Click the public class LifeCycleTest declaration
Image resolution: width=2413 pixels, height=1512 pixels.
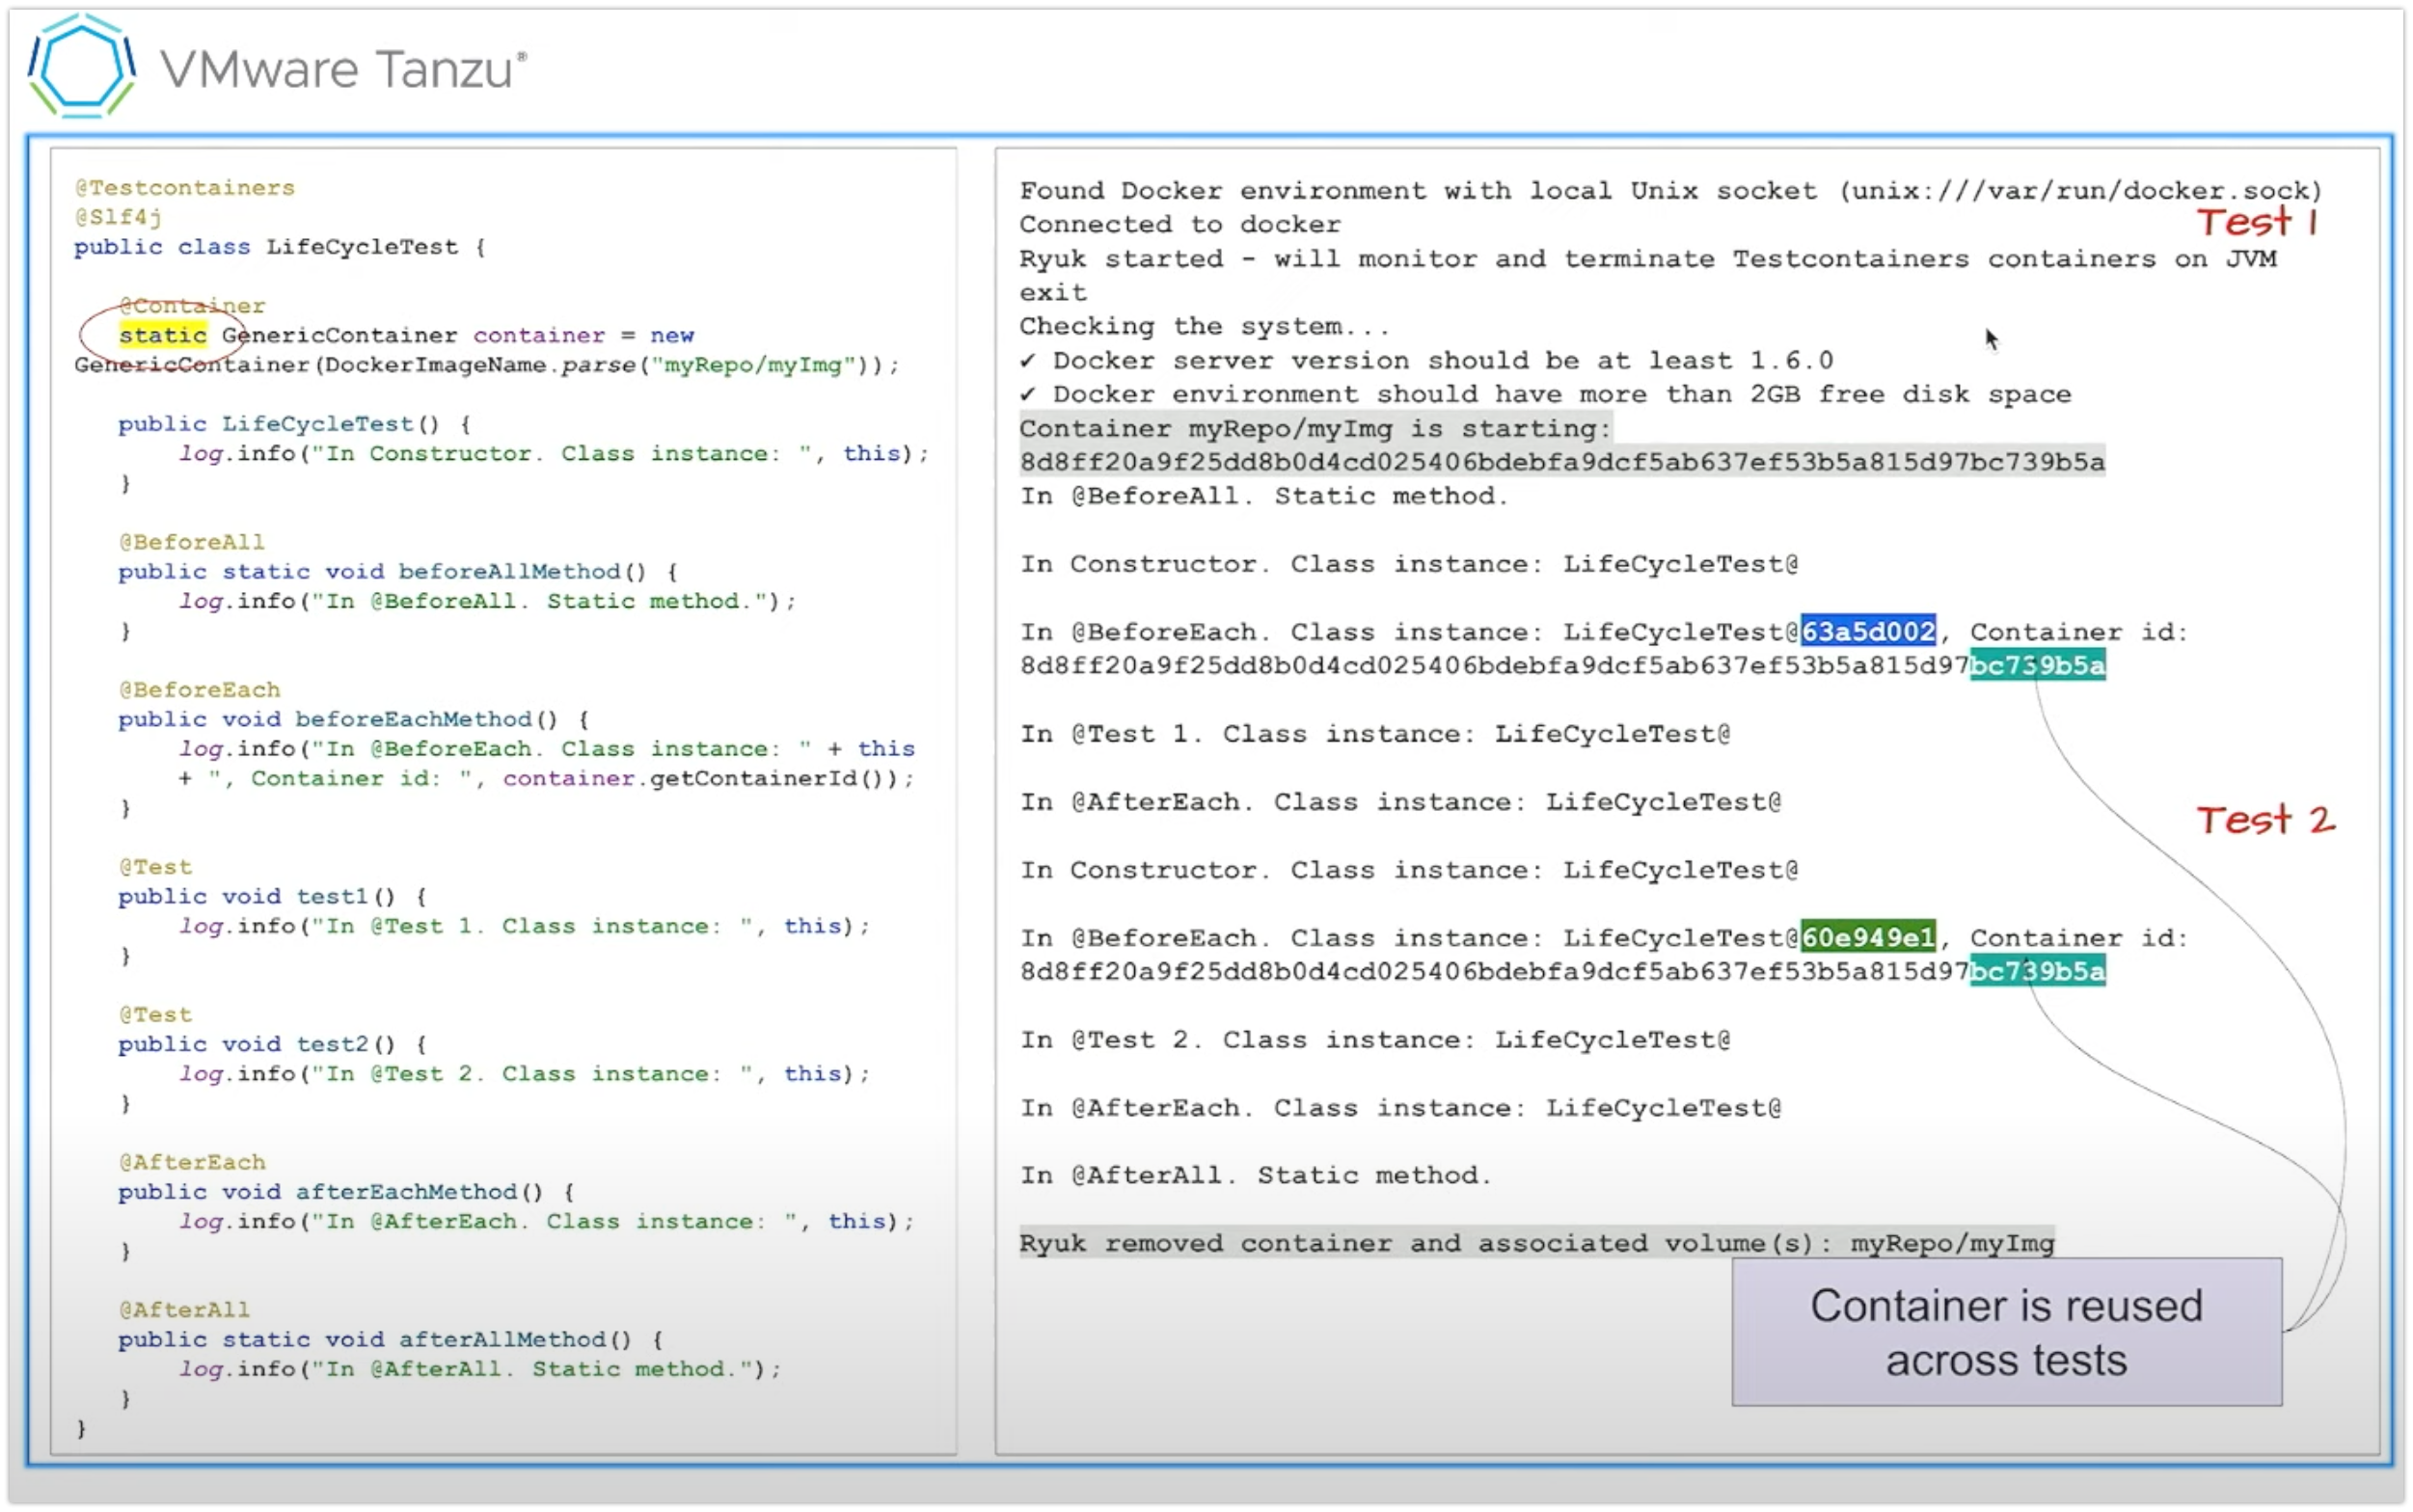[x=280, y=247]
